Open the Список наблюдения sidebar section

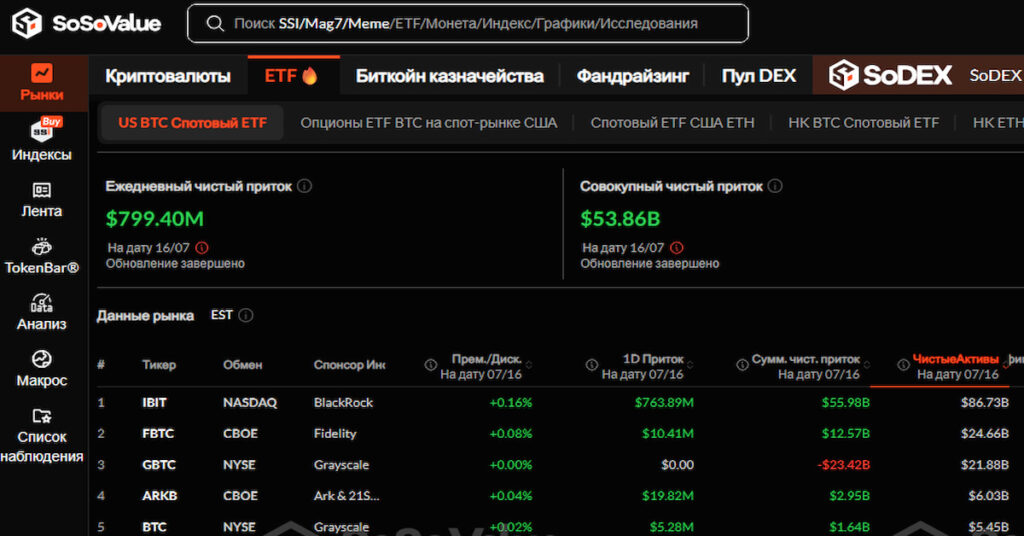(x=42, y=435)
